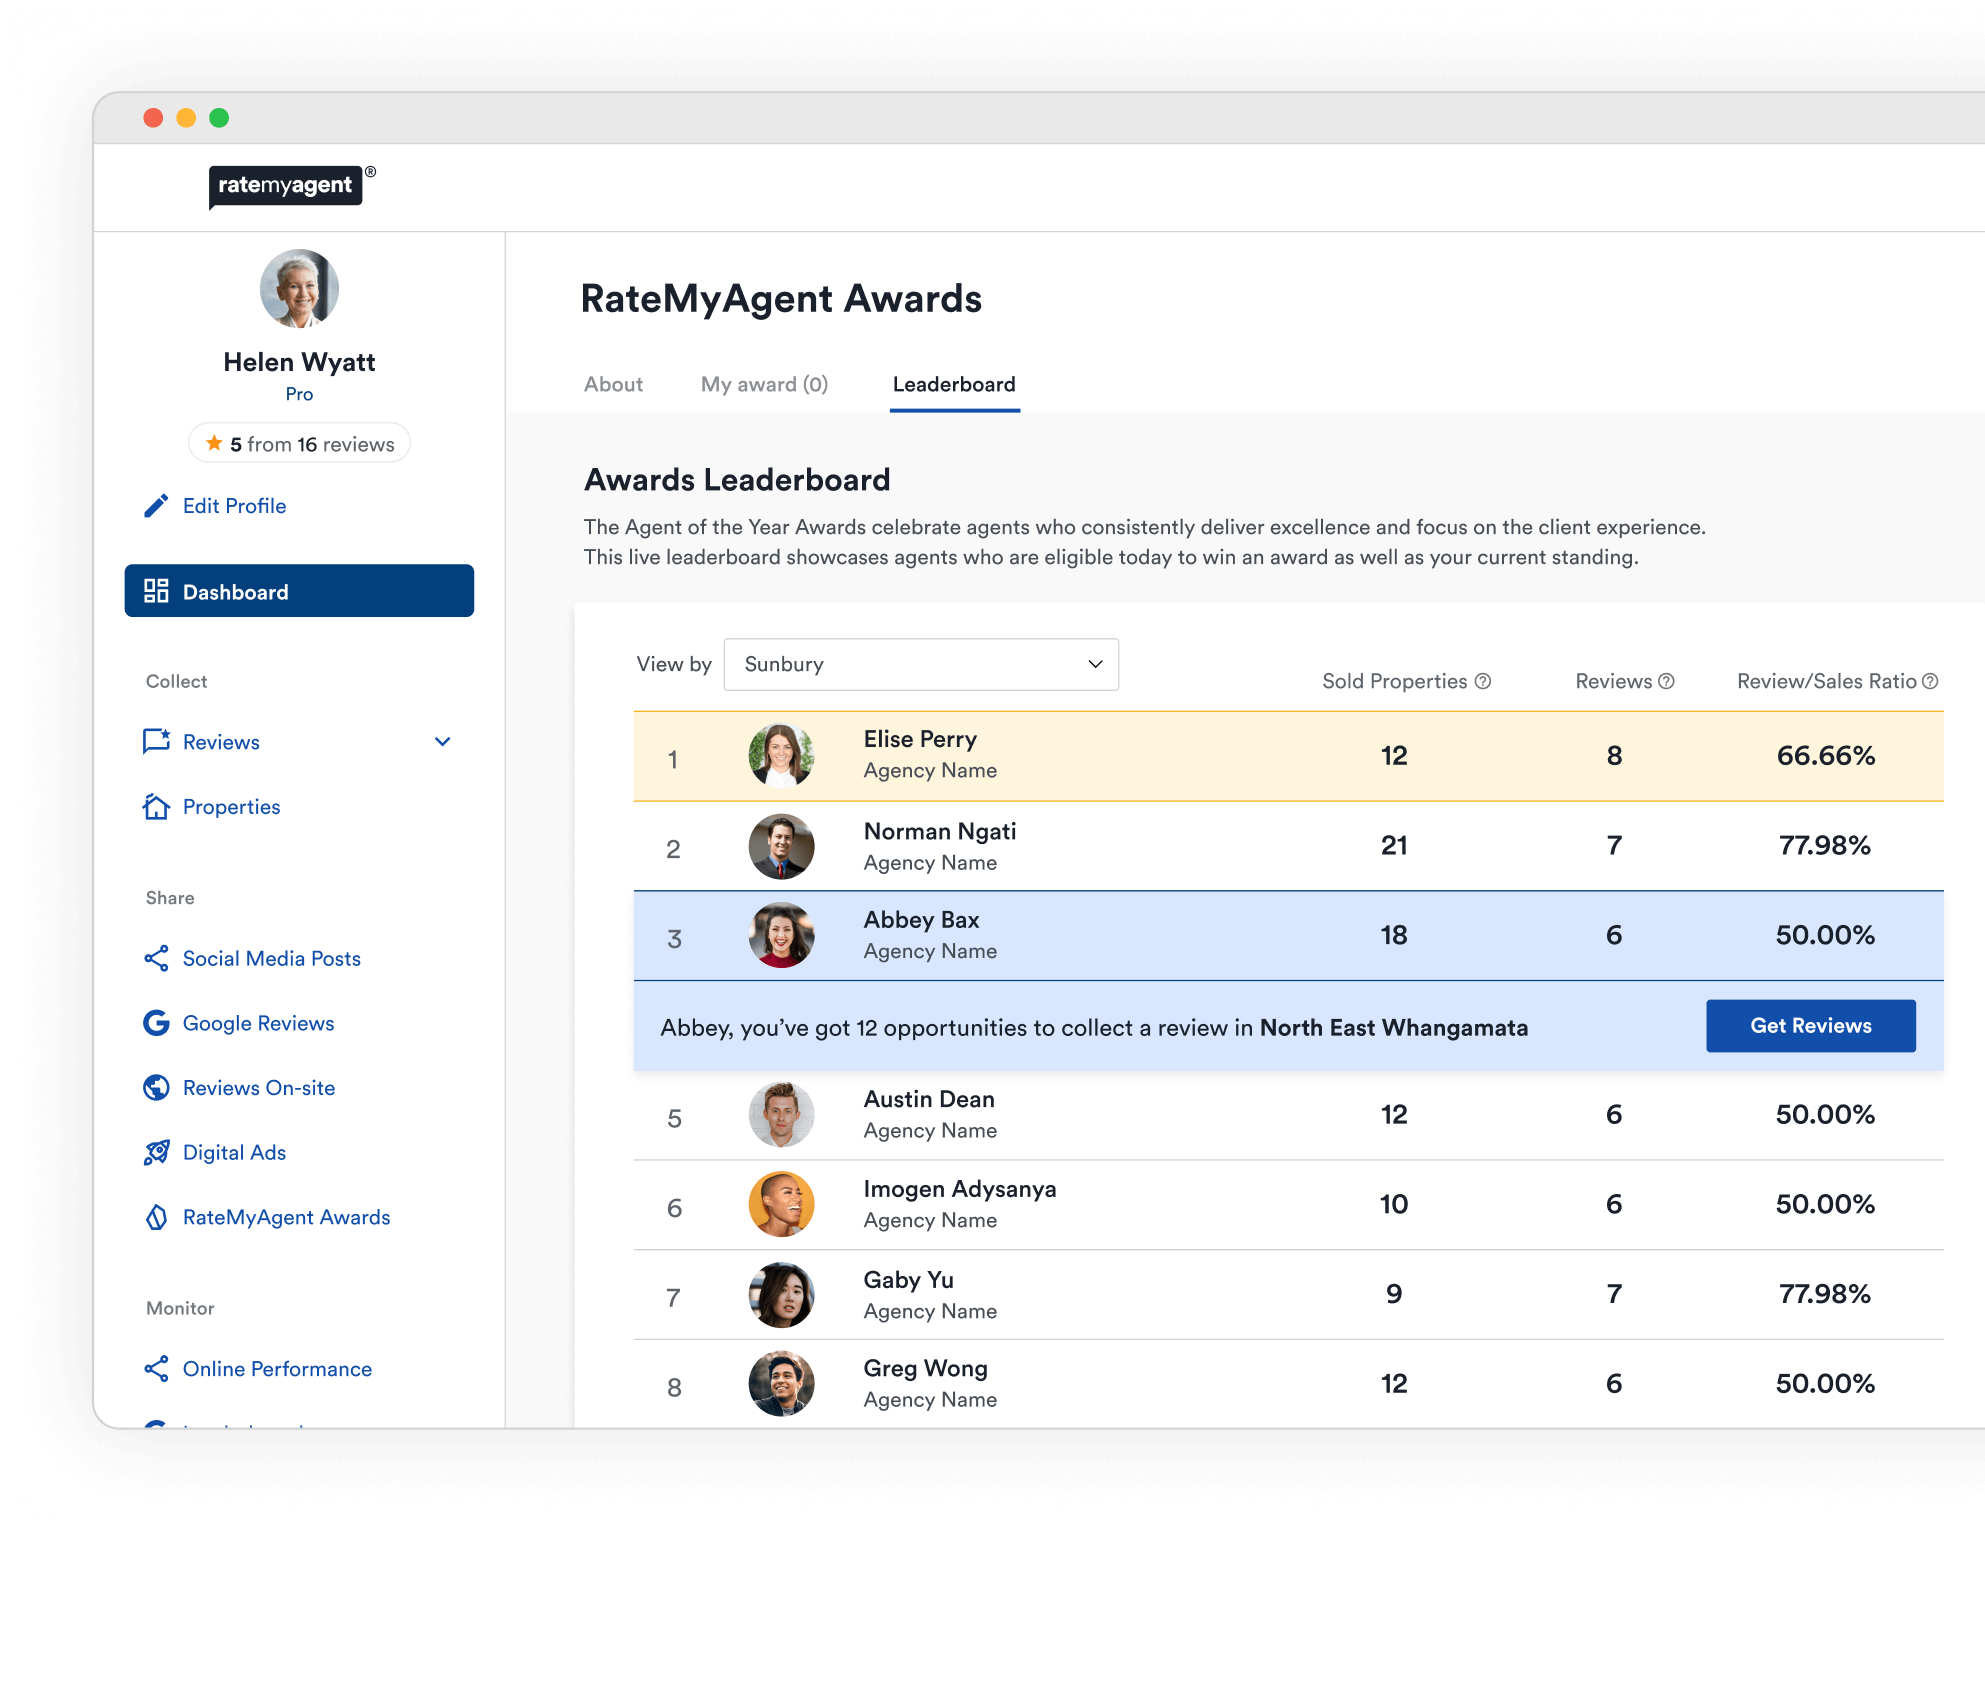Click the RateMyAgent Awards medal icon
The width and height of the screenshot is (1985, 1700).
[x=156, y=1217]
